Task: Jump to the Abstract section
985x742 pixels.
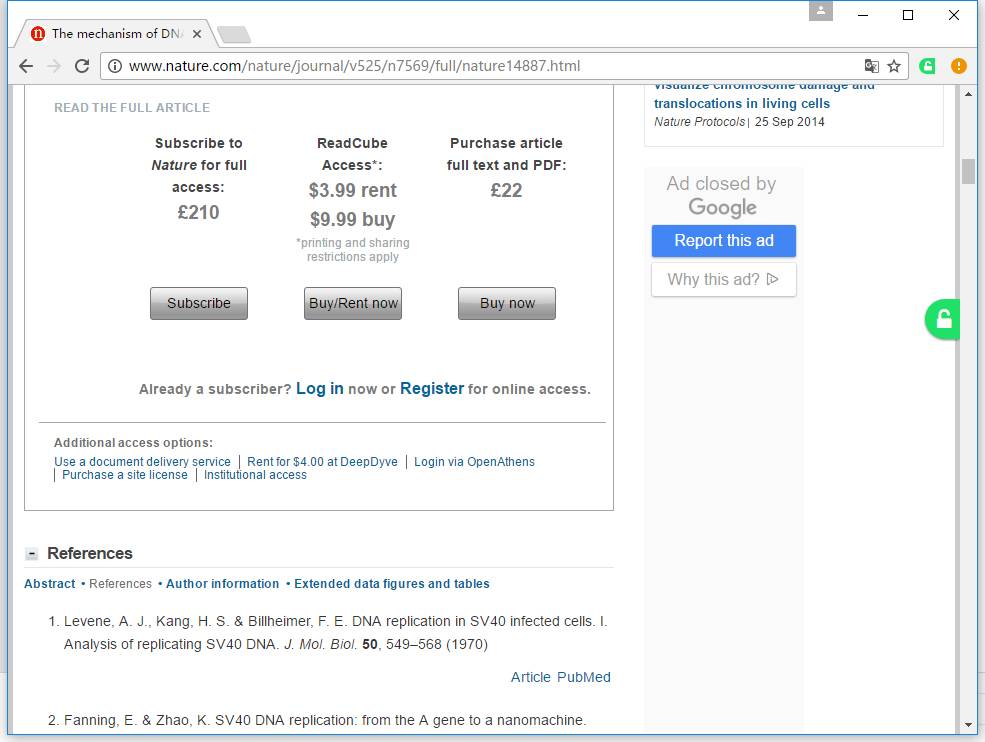Action: point(50,584)
